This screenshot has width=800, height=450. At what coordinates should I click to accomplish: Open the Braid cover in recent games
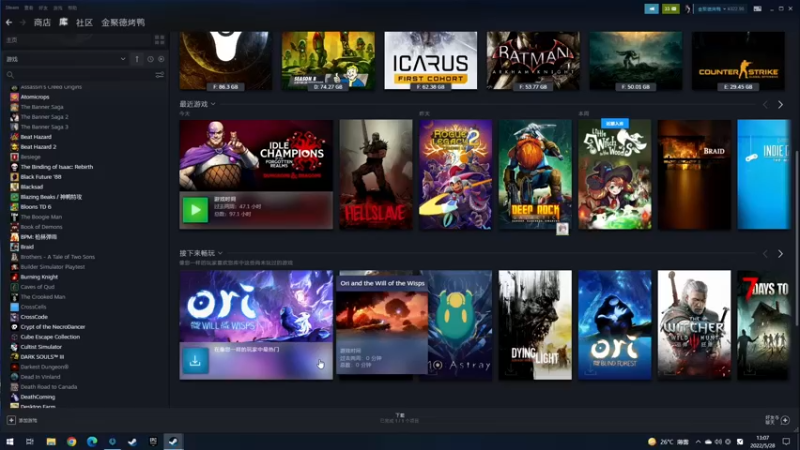[x=694, y=174]
